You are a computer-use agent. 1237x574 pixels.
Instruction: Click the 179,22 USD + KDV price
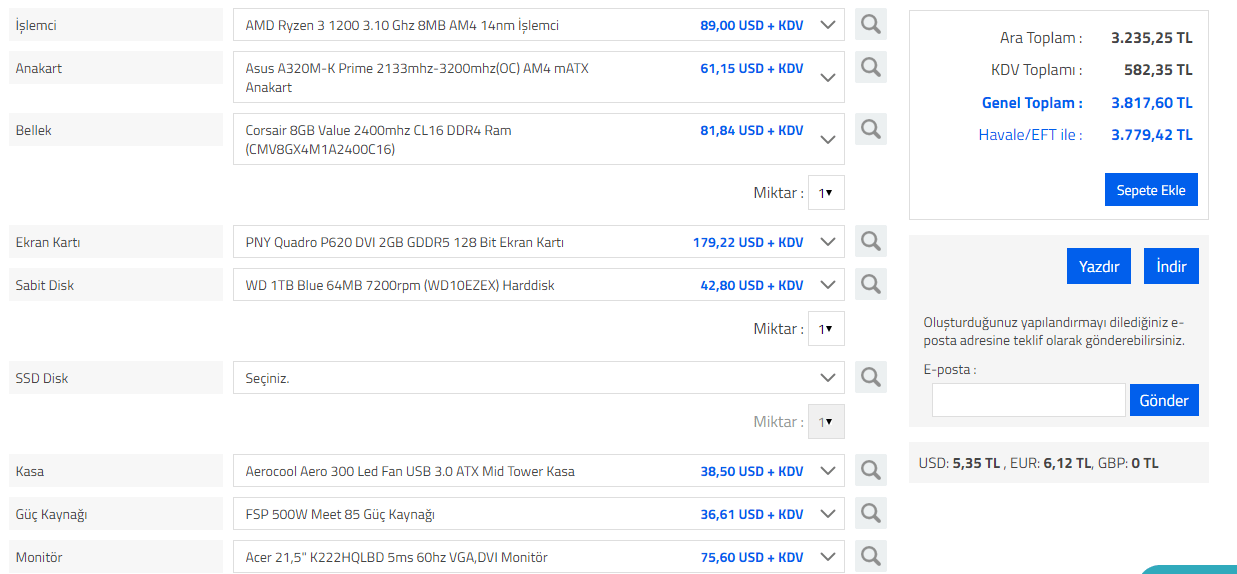[748, 242]
